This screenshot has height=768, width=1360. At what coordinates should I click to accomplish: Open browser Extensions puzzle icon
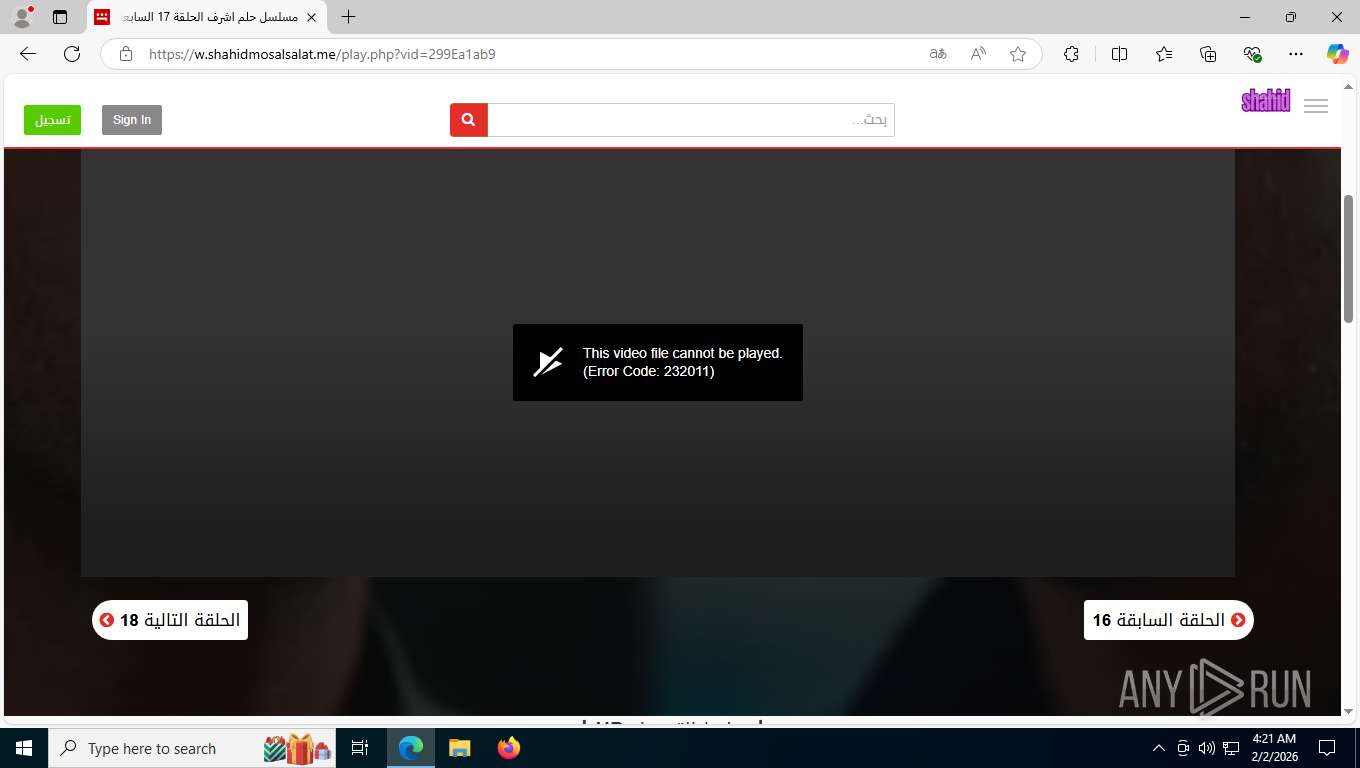click(x=1071, y=54)
